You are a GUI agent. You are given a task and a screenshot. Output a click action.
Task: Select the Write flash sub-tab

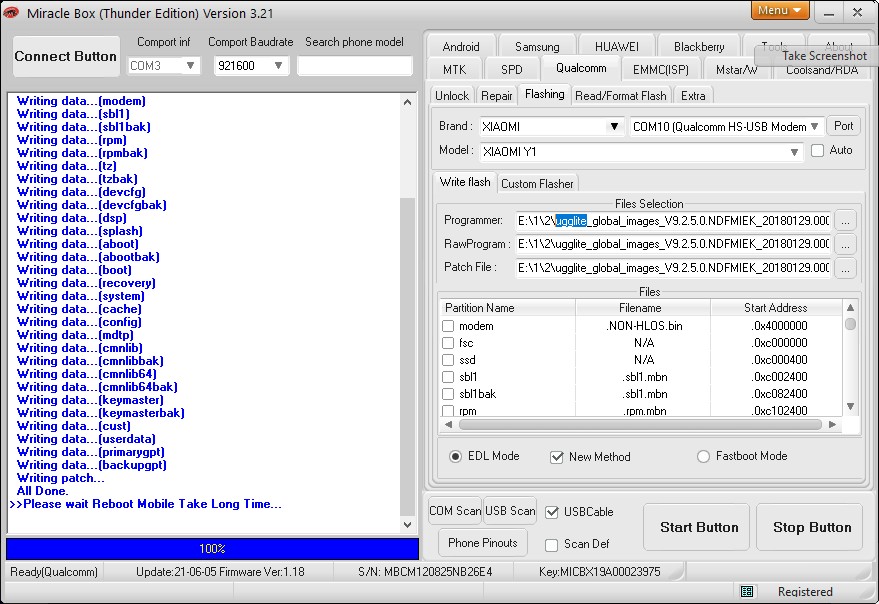pyautogui.click(x=465, y=182)
